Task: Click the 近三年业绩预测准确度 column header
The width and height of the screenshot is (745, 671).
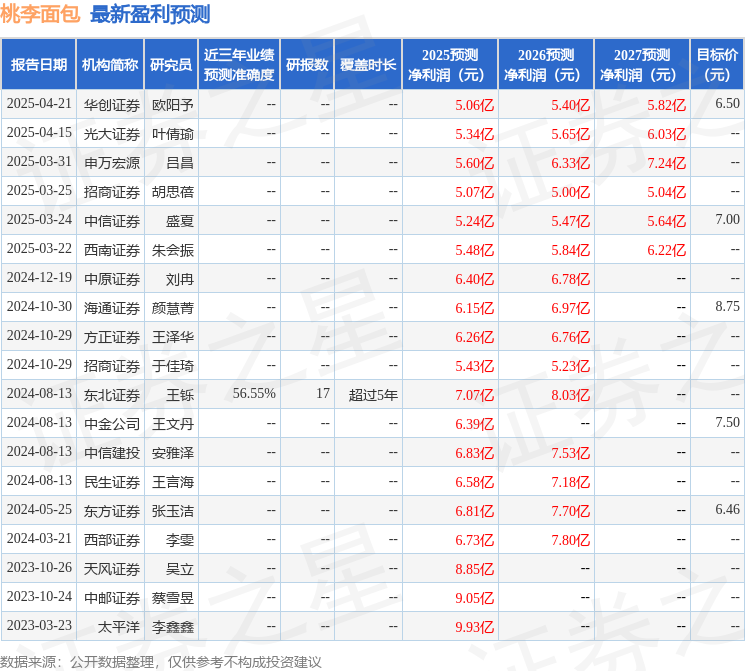Action: pos(239,65)
